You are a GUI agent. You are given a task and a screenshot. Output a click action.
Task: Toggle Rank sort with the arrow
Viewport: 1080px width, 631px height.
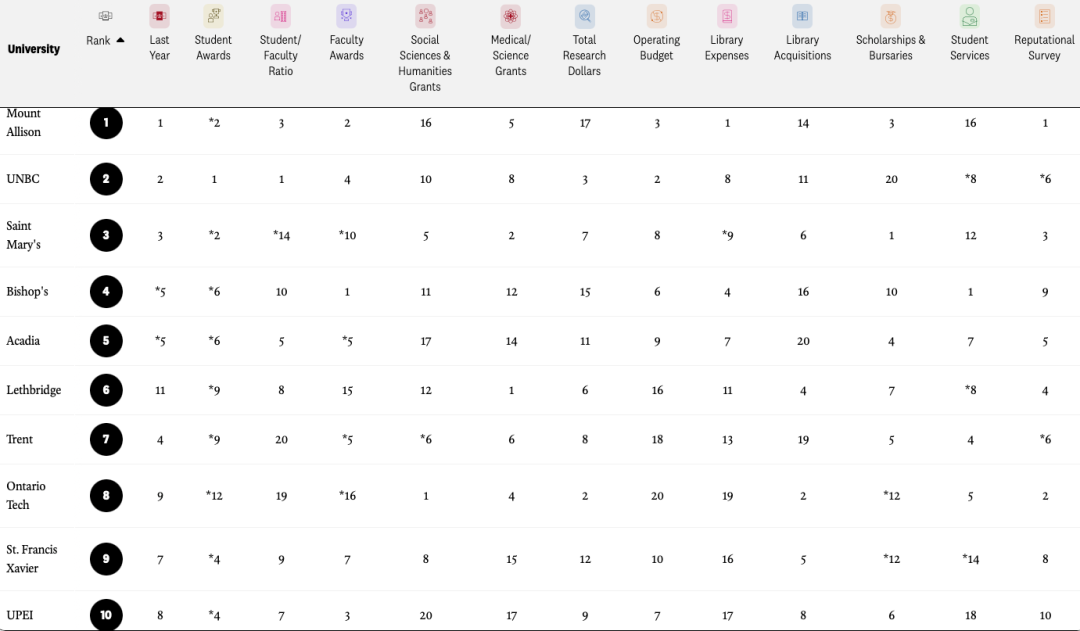click(121, 40)
